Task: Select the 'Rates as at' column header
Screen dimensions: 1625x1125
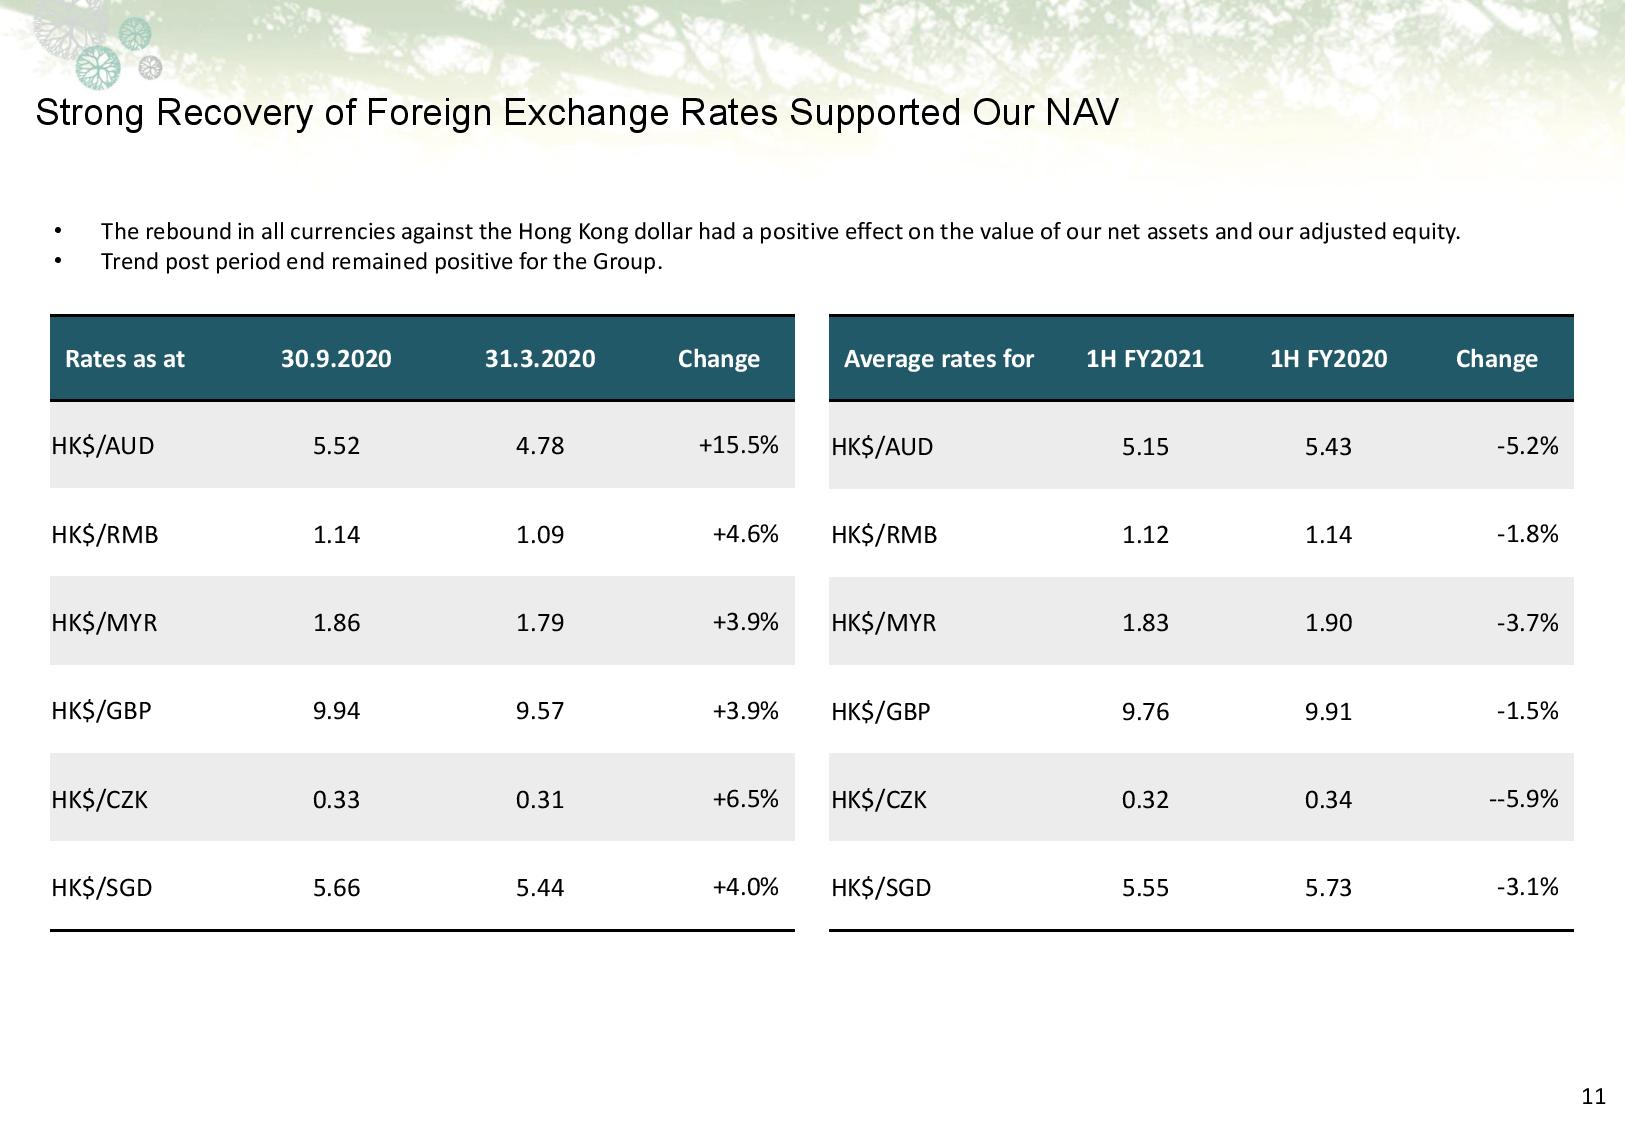Action: pyautogui.click(x=125, y=359)
